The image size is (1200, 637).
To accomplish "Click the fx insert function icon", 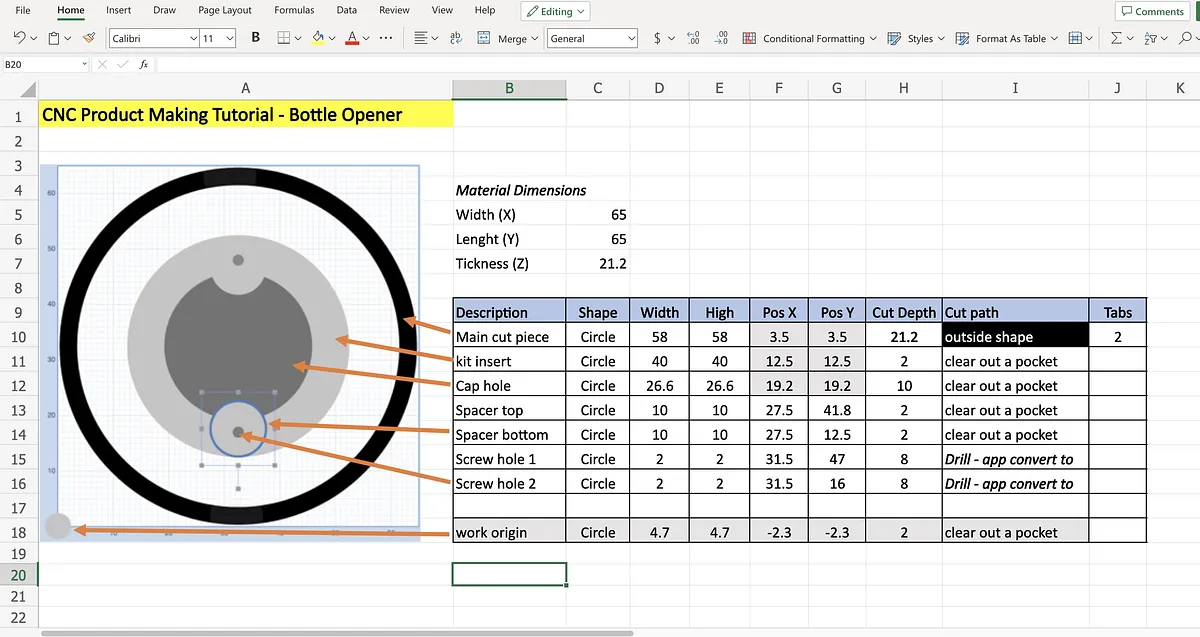I will tap(144, 64).
